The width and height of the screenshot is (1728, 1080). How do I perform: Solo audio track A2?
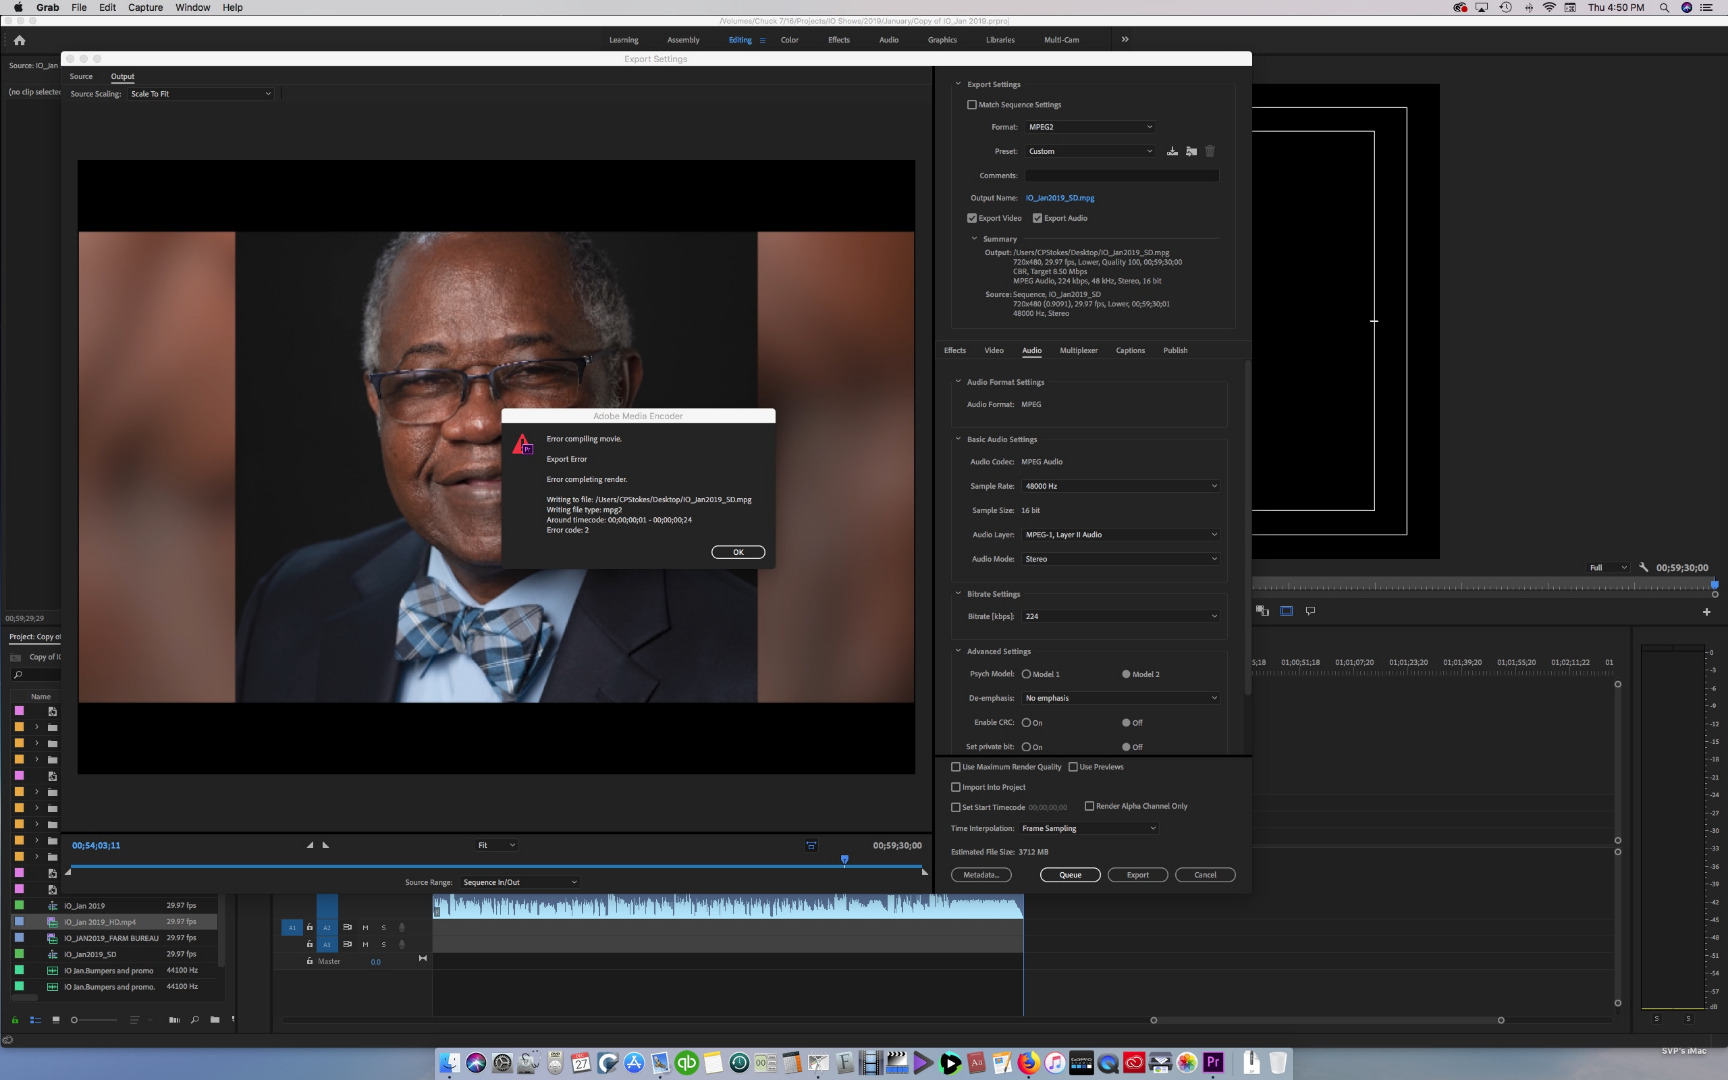[383, 927]
